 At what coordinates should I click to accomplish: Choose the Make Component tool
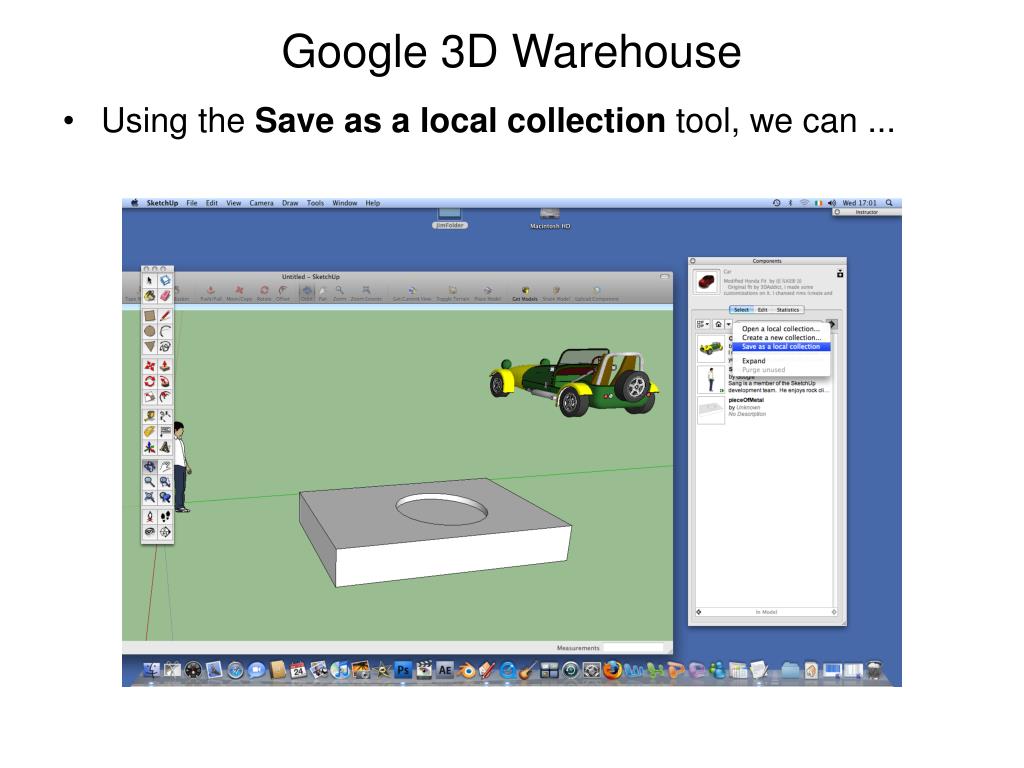tap(165, 280)
